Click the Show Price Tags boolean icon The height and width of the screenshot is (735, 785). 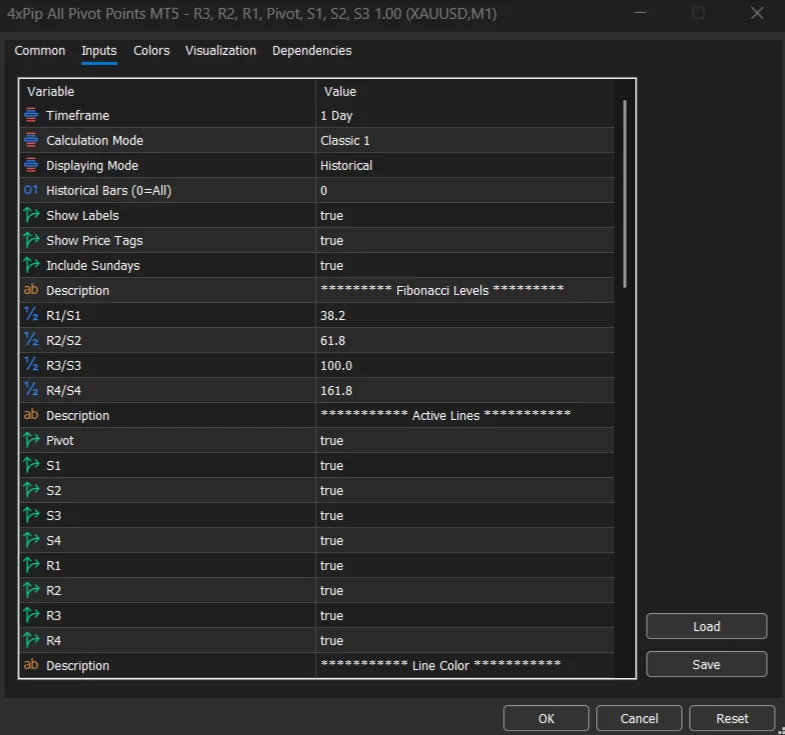click(x=31, y=240)
